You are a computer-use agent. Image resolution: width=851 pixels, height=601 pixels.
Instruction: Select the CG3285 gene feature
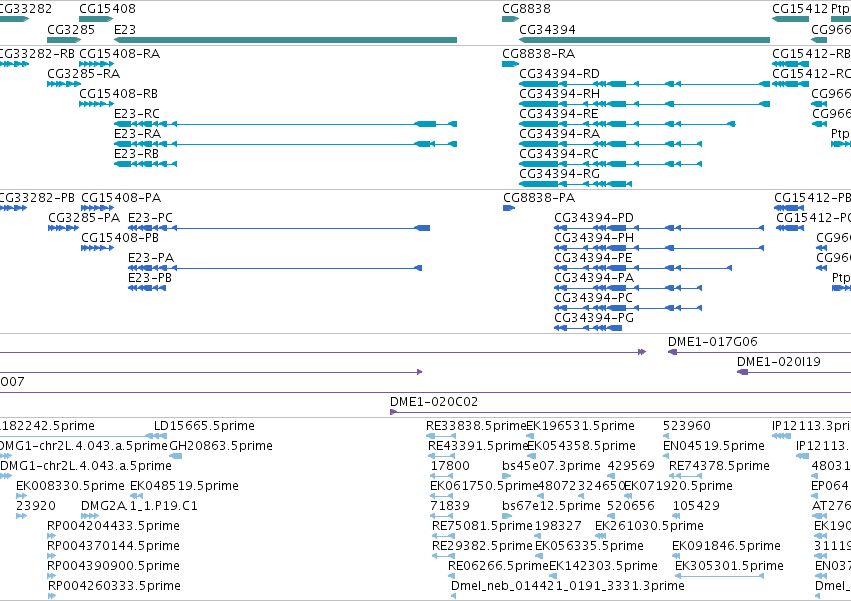[x=64, y=40]
